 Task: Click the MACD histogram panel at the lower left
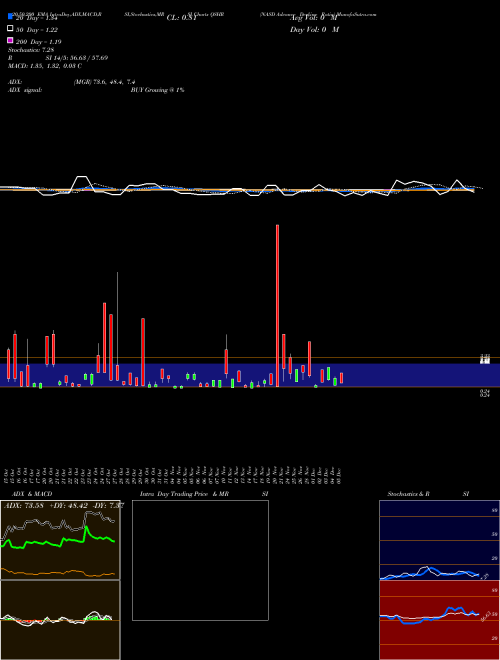pos(60,620)
